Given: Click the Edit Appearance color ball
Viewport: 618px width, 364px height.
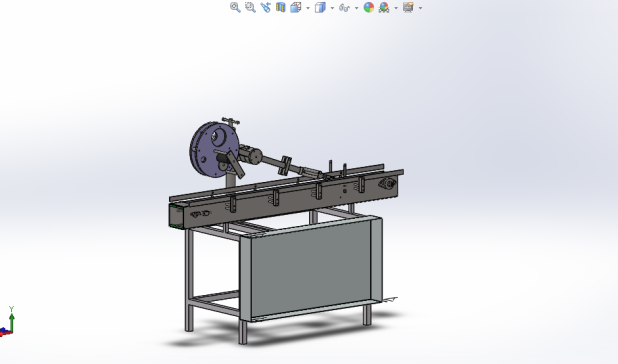Looking at the screenshot, I should [369, 7].
